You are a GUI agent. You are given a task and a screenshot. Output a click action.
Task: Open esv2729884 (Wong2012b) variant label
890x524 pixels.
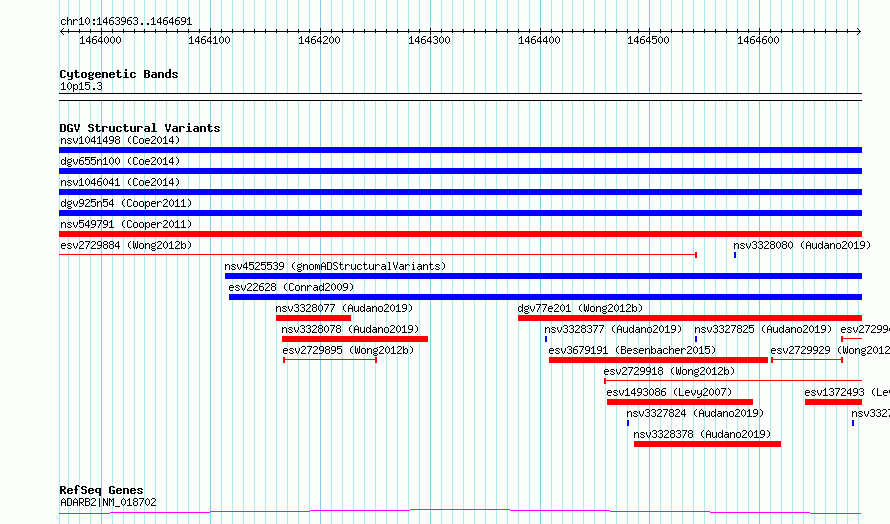click(x=126, y=245)
